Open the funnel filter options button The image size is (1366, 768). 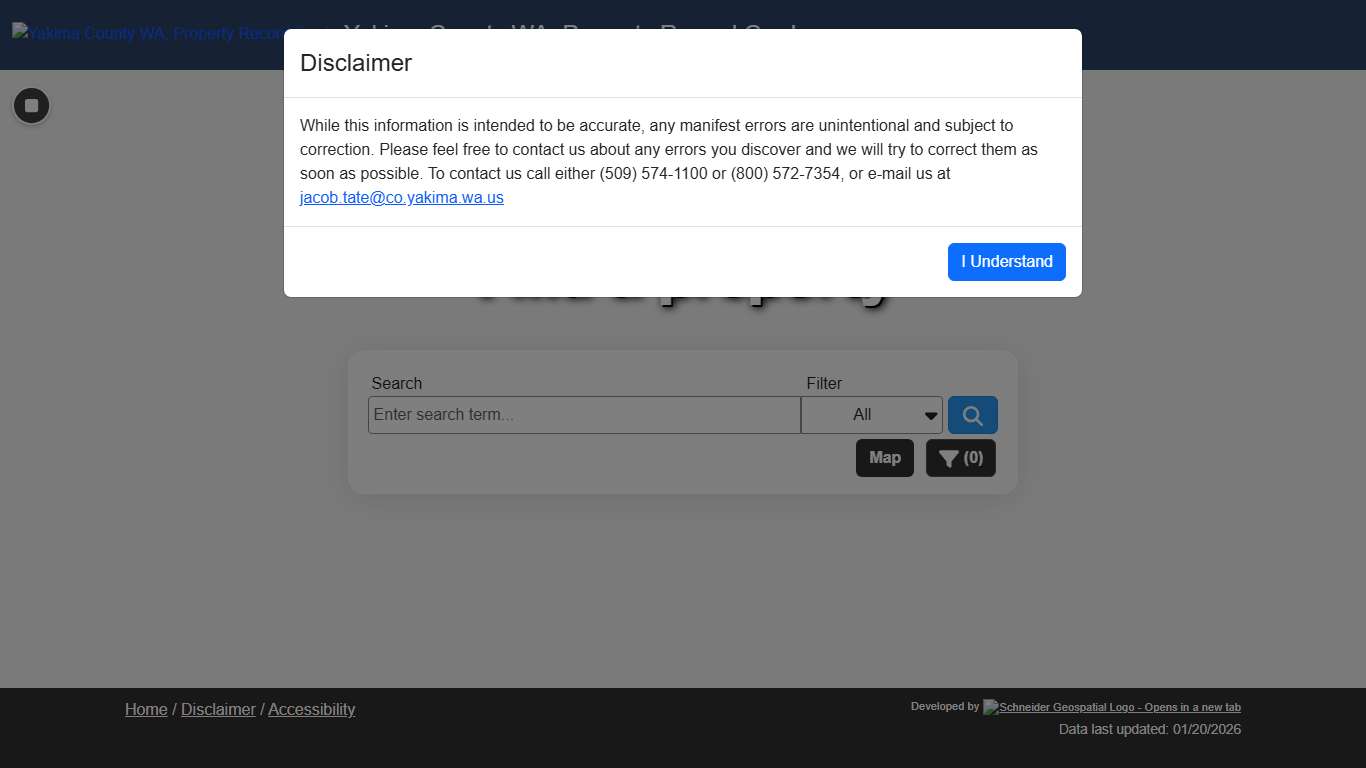pos(960,458)
